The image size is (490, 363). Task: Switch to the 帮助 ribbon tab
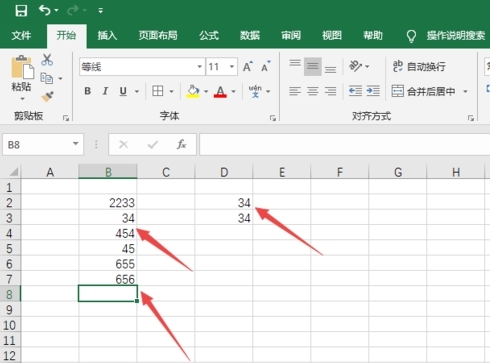point(373,35)
